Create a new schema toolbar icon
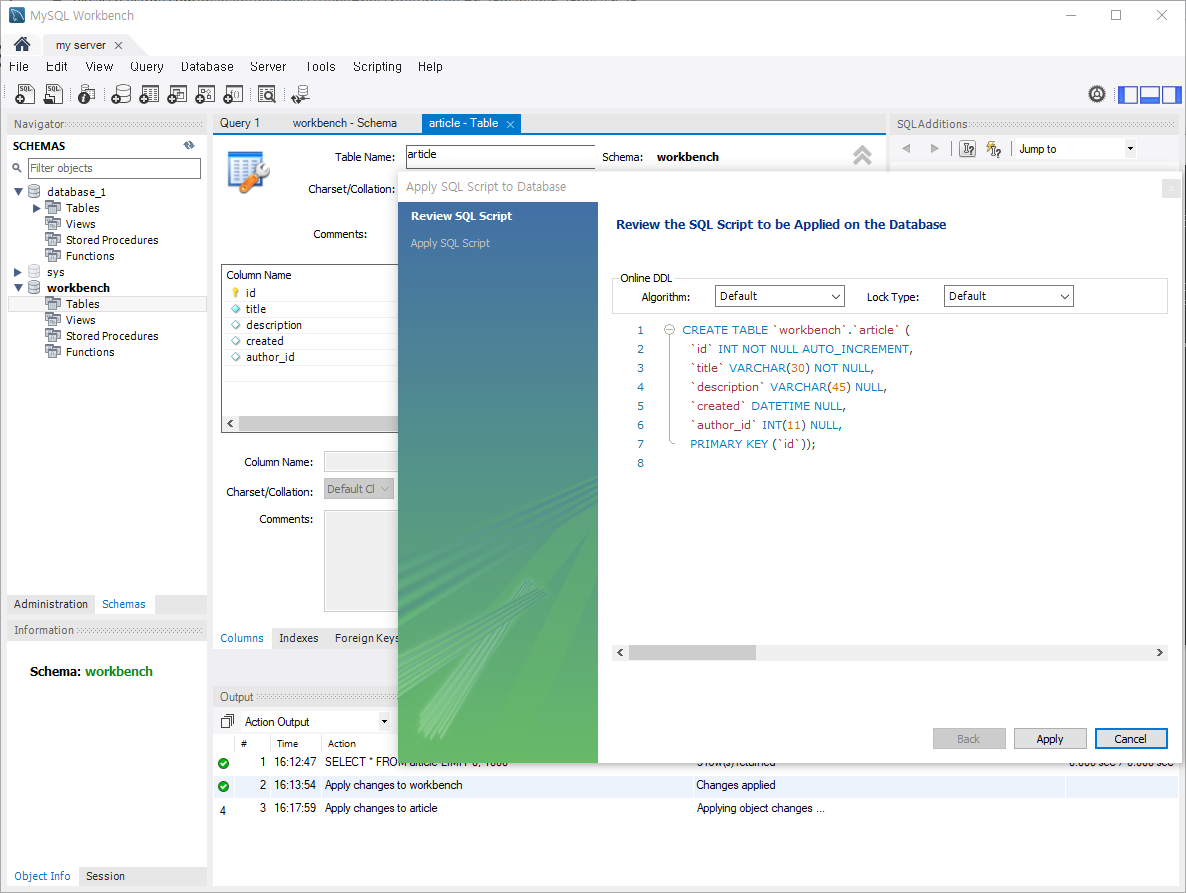 coord(121,94)
